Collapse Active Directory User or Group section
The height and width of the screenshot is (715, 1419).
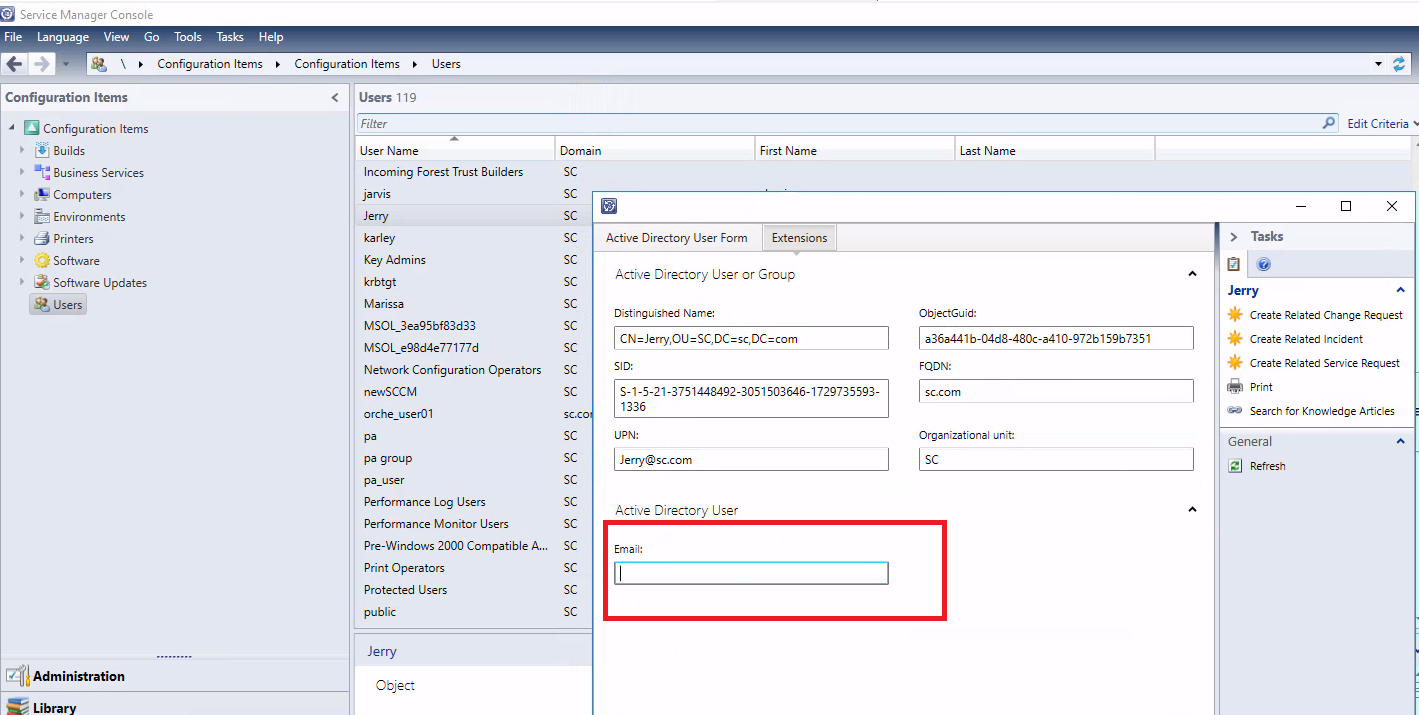coord(1192,274)
